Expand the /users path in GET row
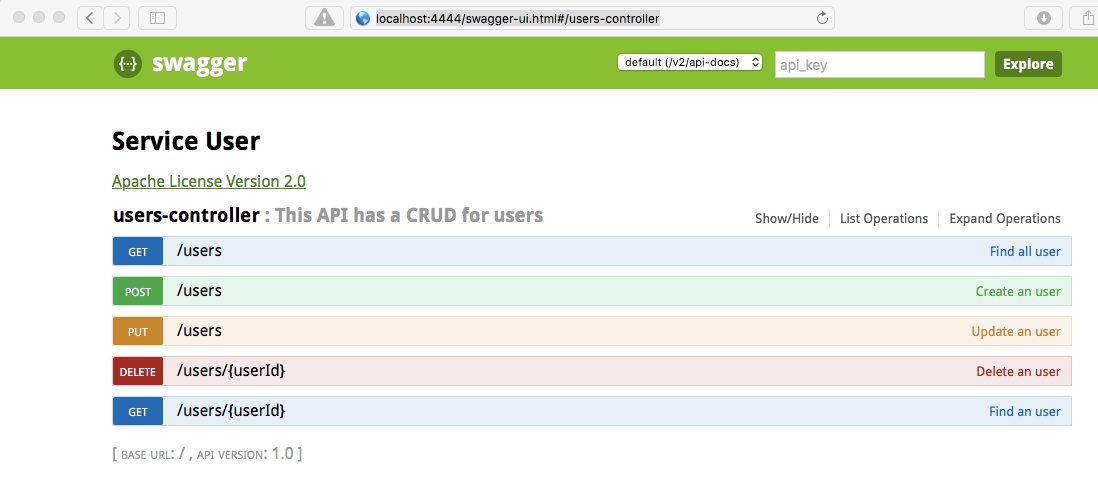Viewport: 1098px width, 501px height. 200,251
